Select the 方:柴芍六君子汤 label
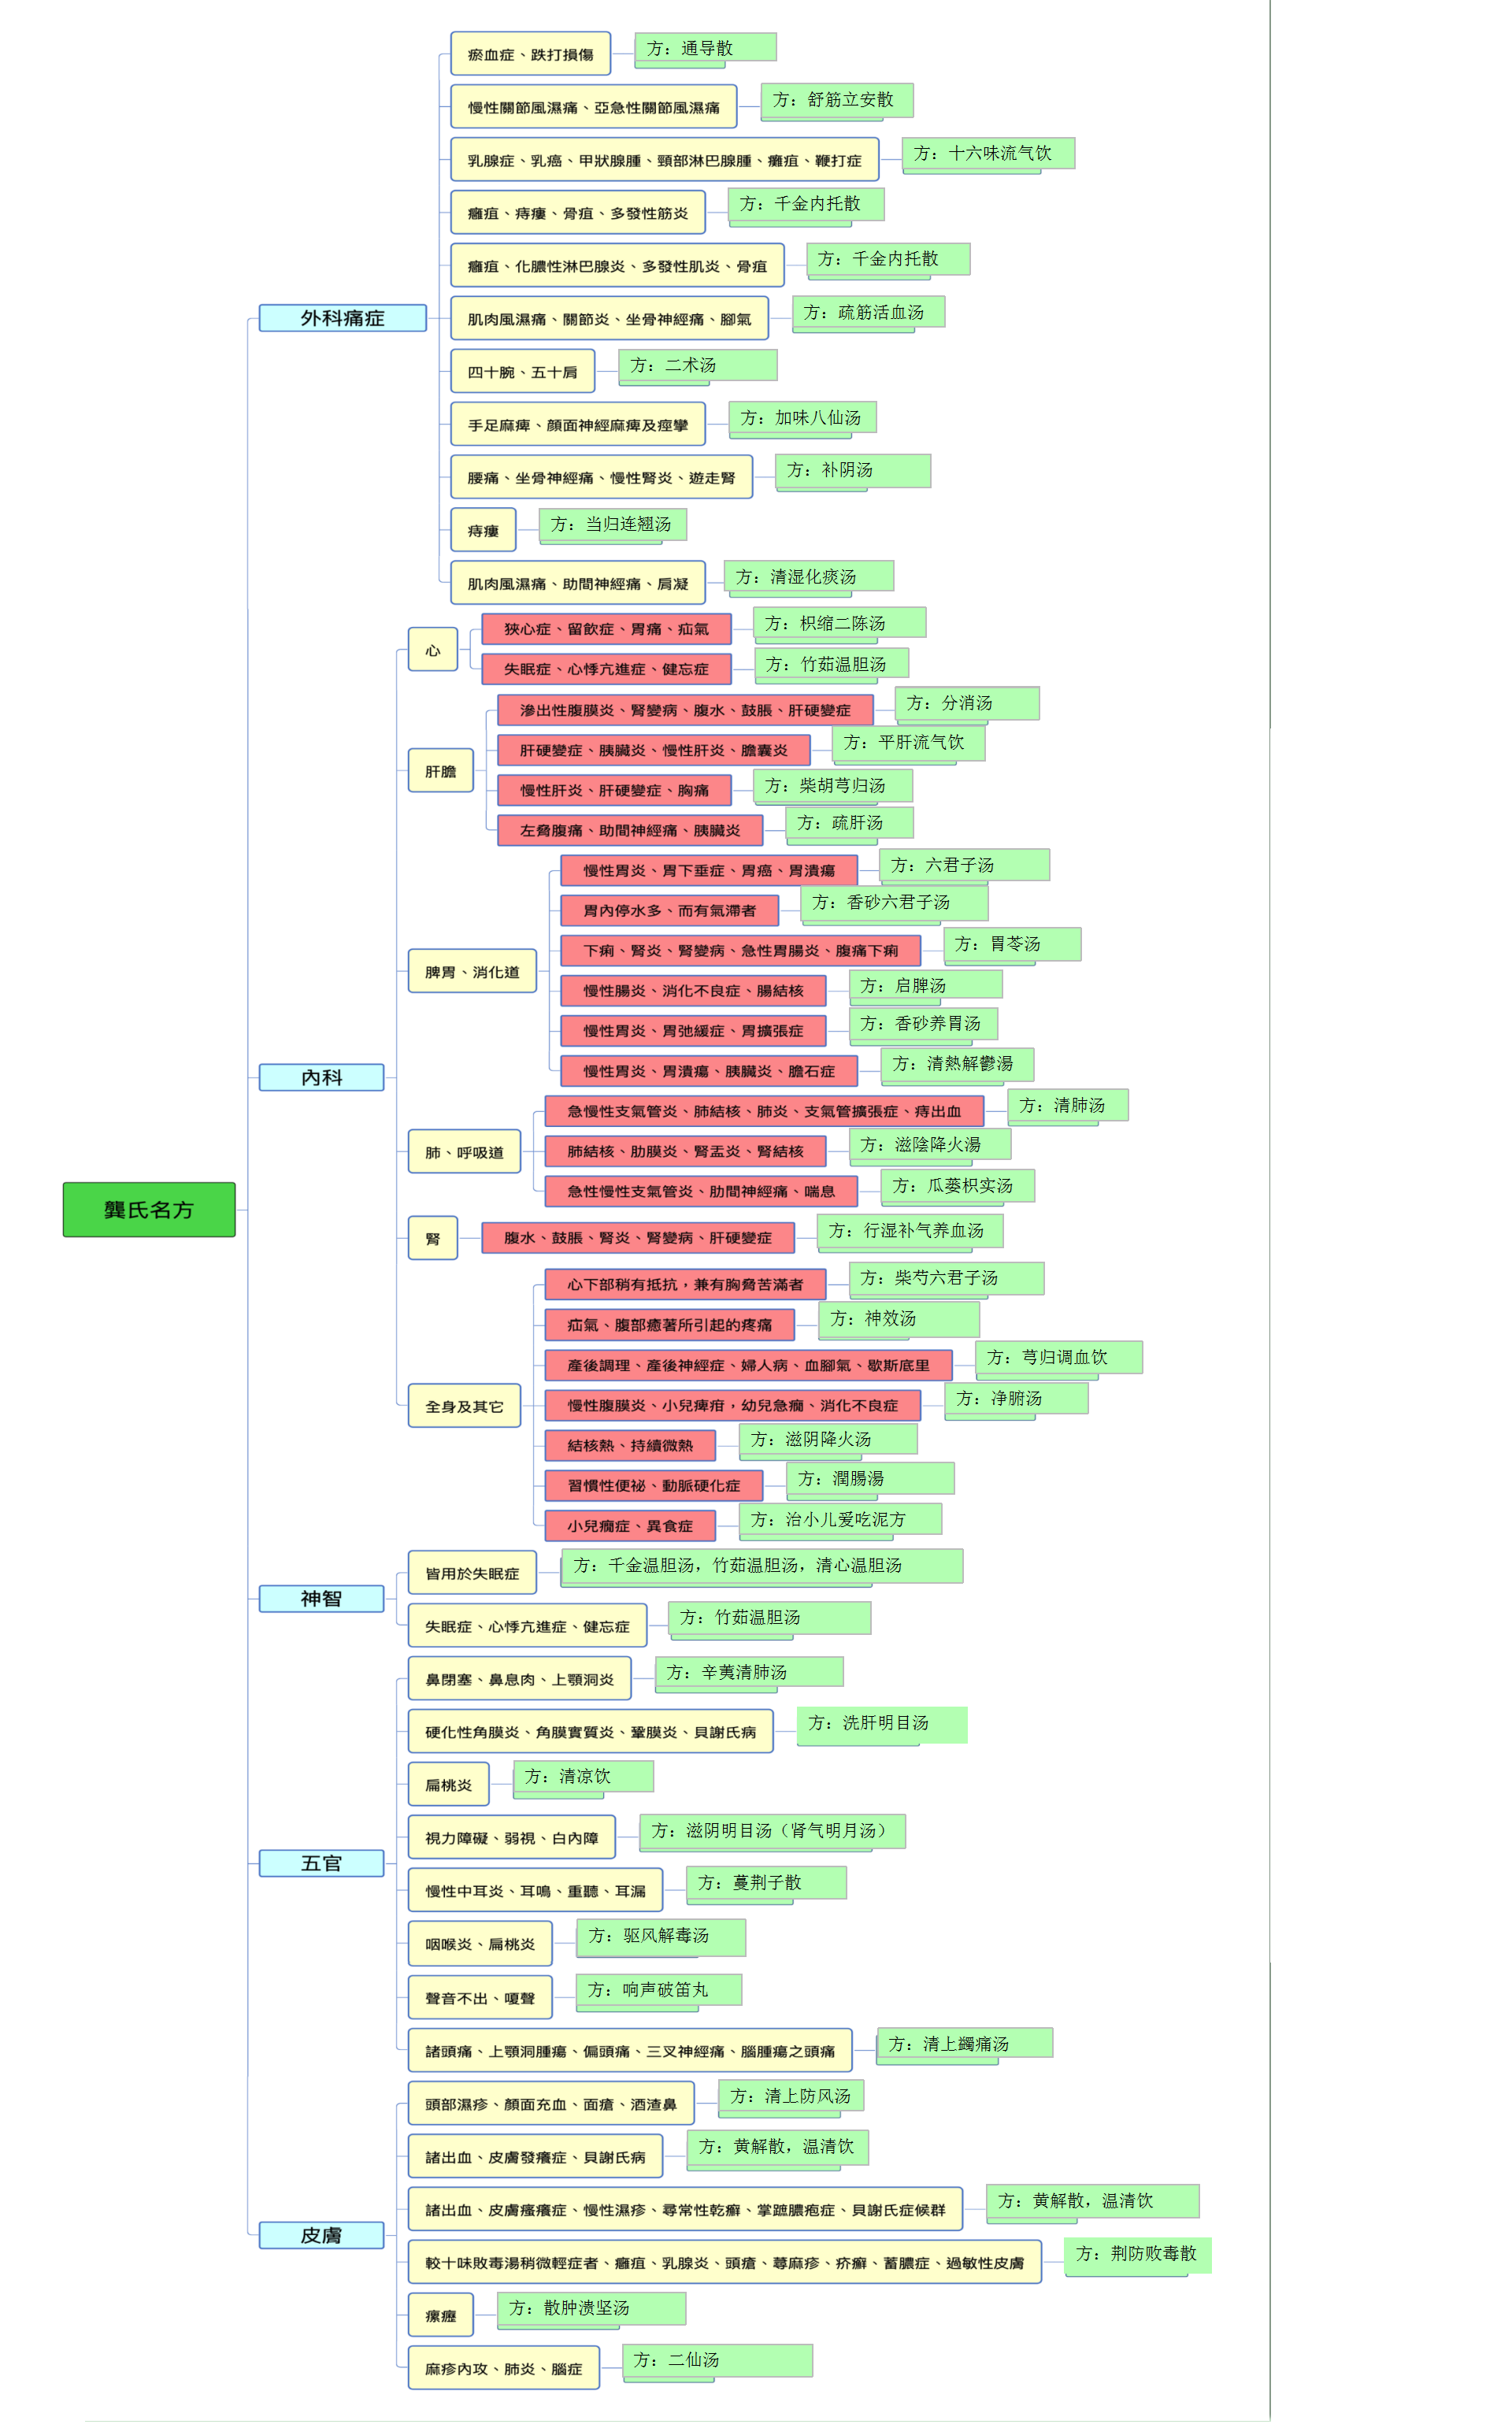Image resolution: width=1512 pixels, height=2428 pixels. point(947,1278)
